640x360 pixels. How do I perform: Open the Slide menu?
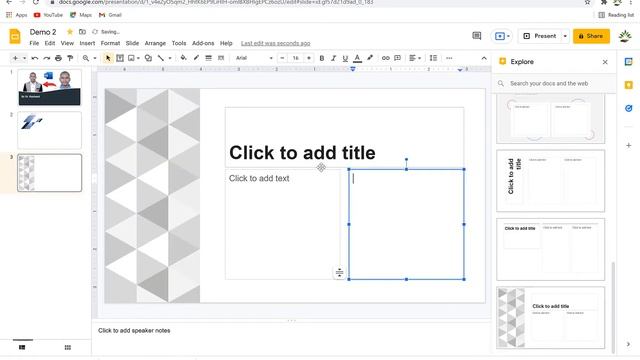(x=132, y=43)
